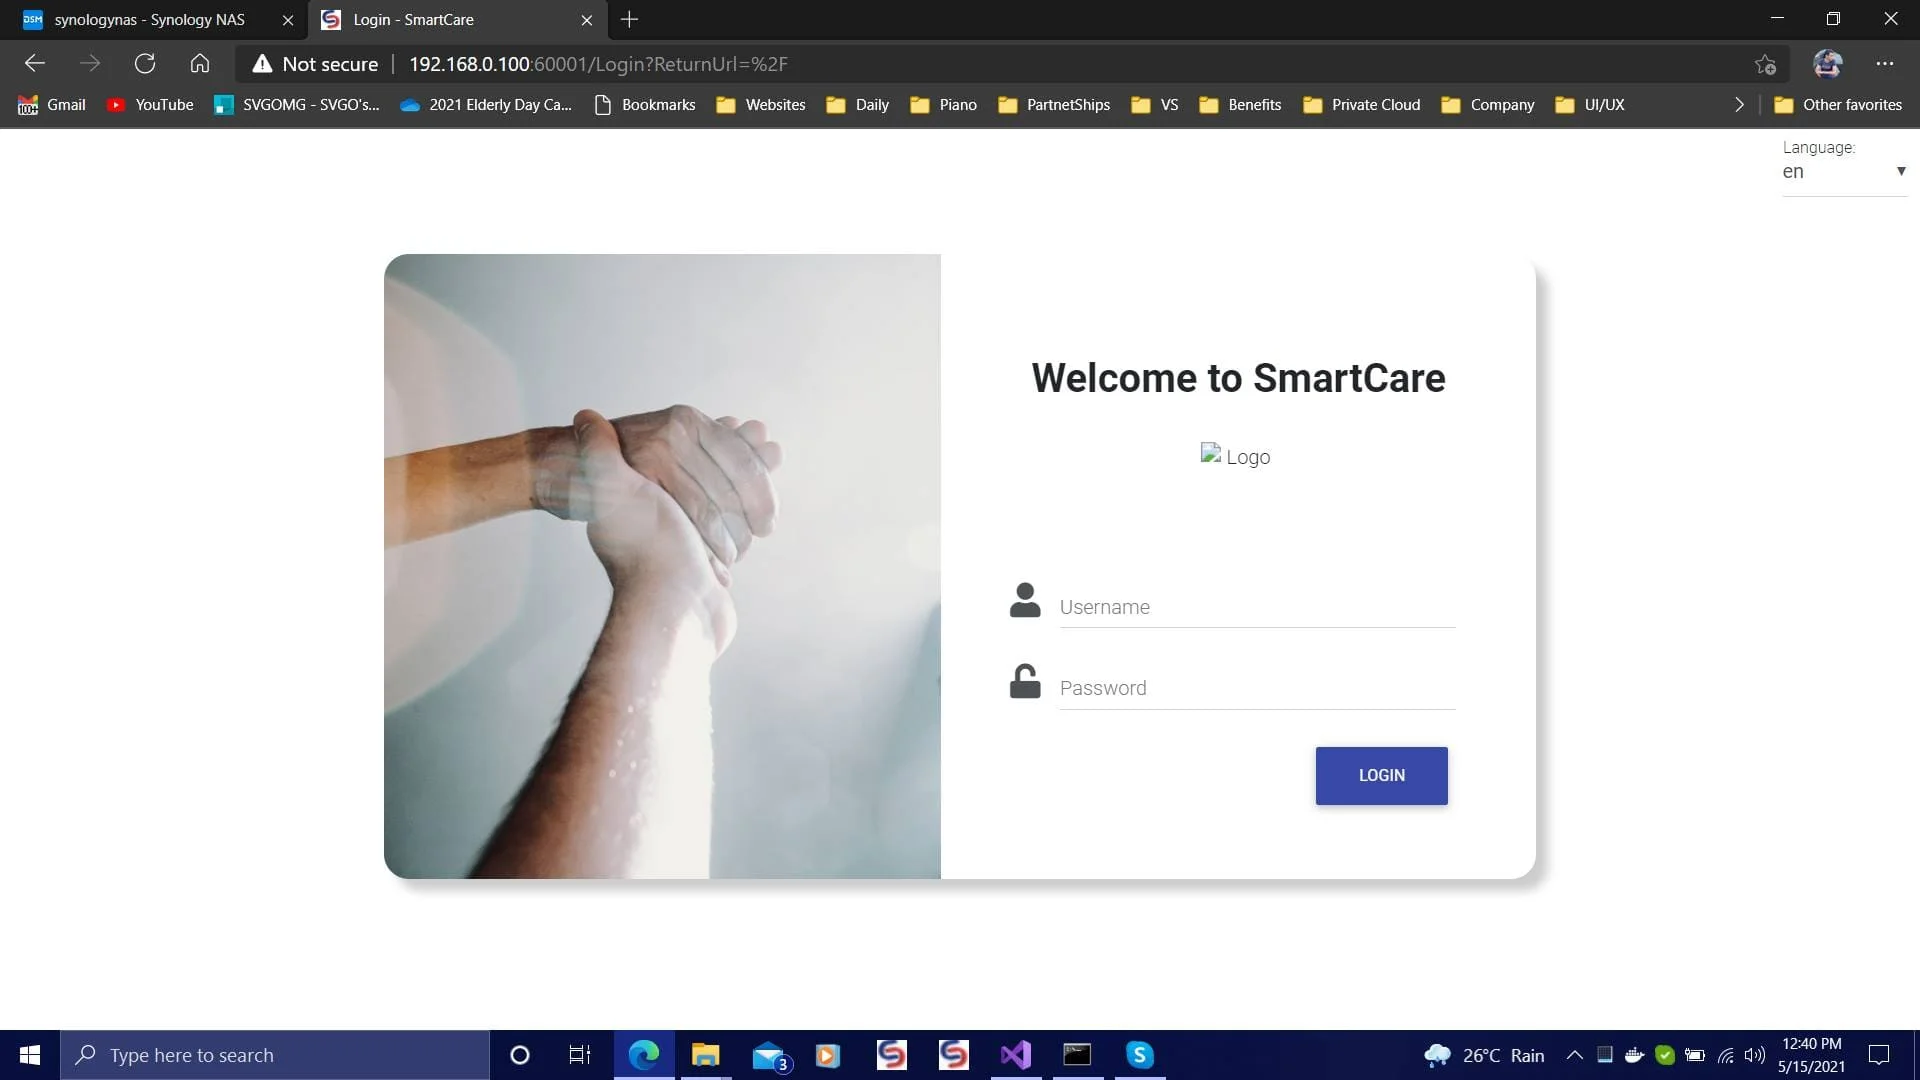Open Skype from the taskbar
The height and width of the screenshot is (1080, 1920).
[x=1139, y=1055]
